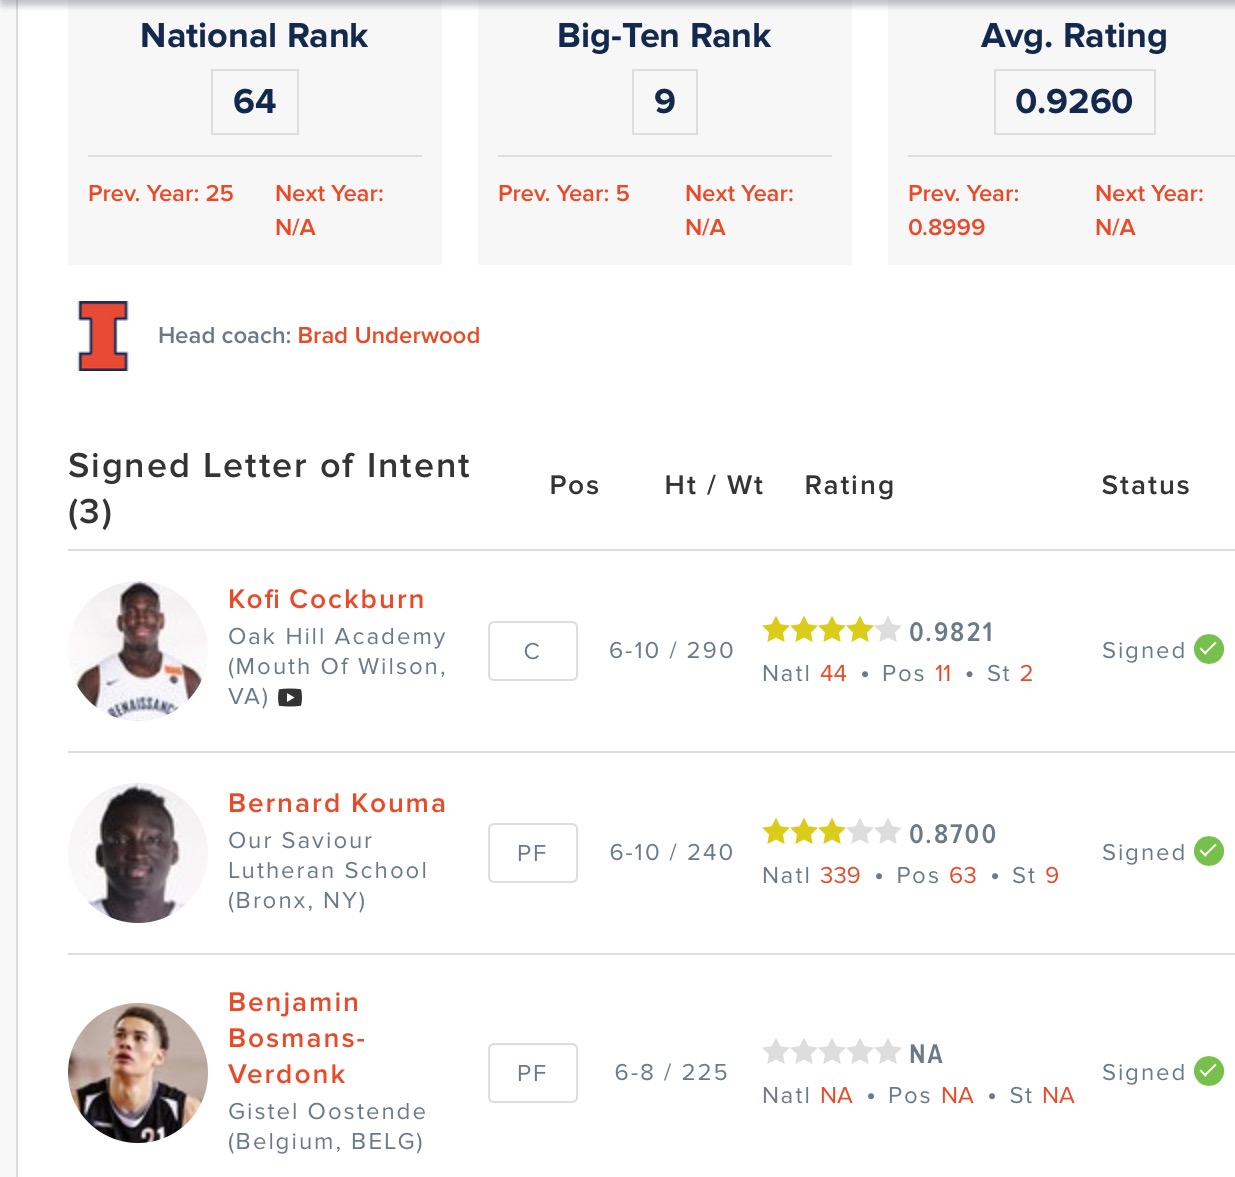Click the C position badge for Cockburn
The width and height of the screenshot is (1235, 1177).
(532, 651)
